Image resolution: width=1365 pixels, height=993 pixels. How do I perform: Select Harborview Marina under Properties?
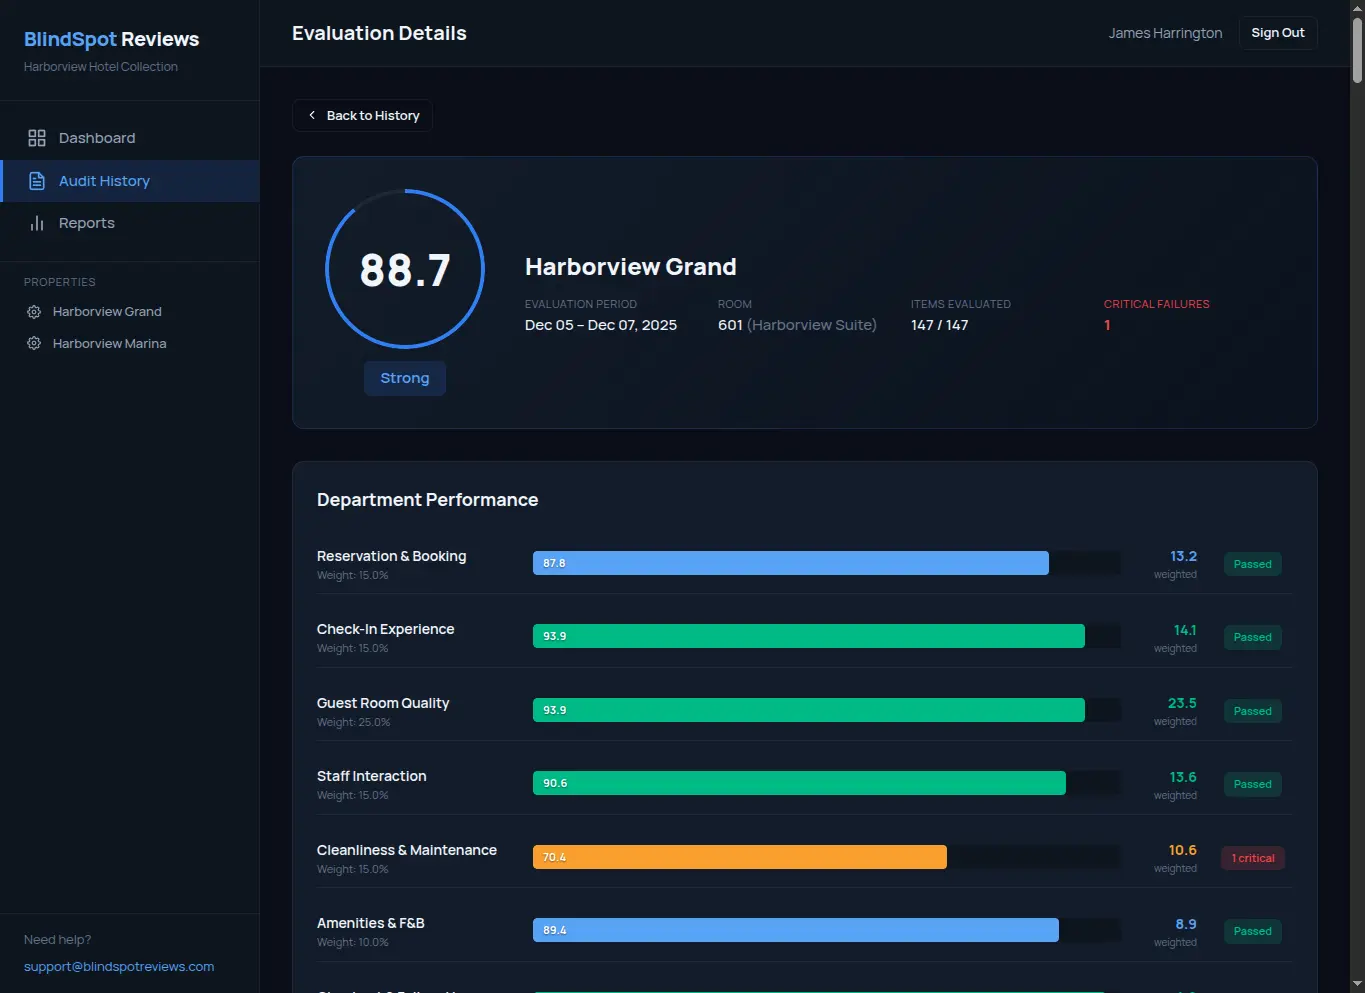110,343
